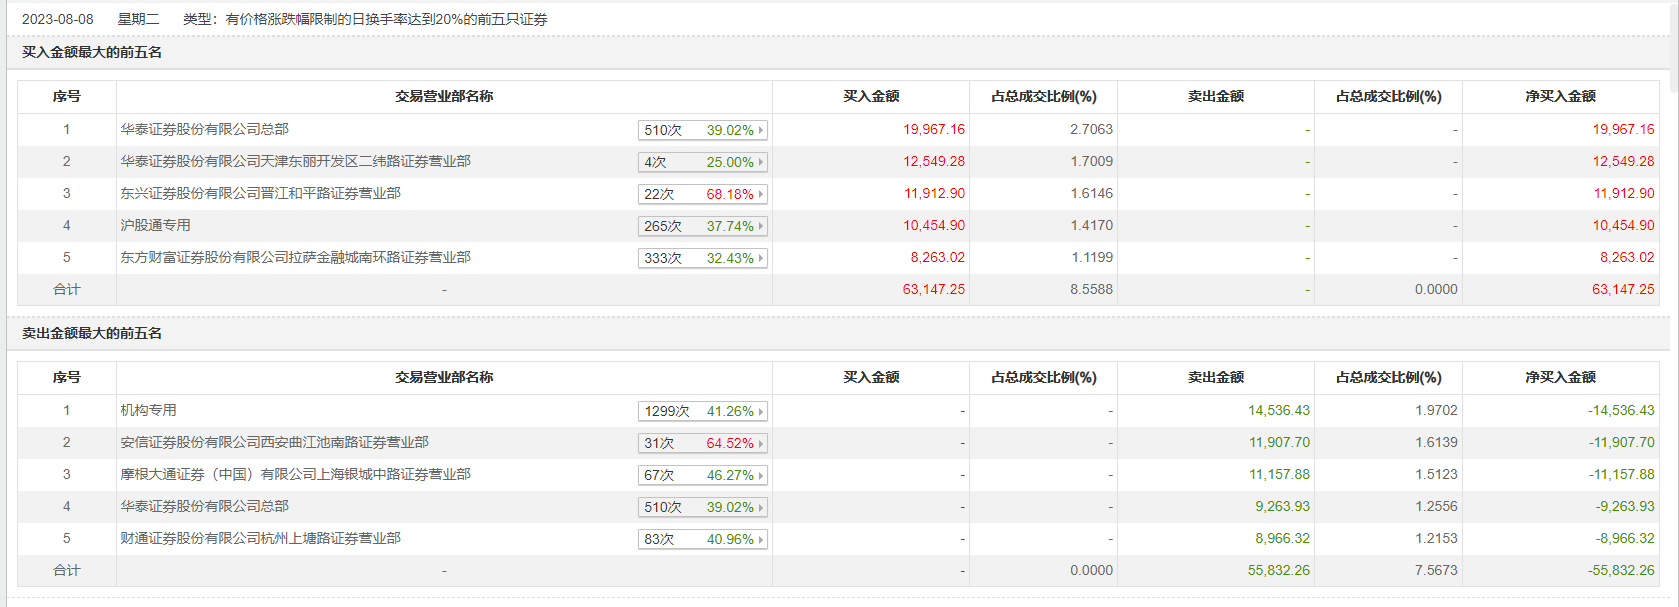Viewport: 1679px width, 607px height.
Task: Click the 卖出金额最大的前五名 section heading
Action: (92, 333)
